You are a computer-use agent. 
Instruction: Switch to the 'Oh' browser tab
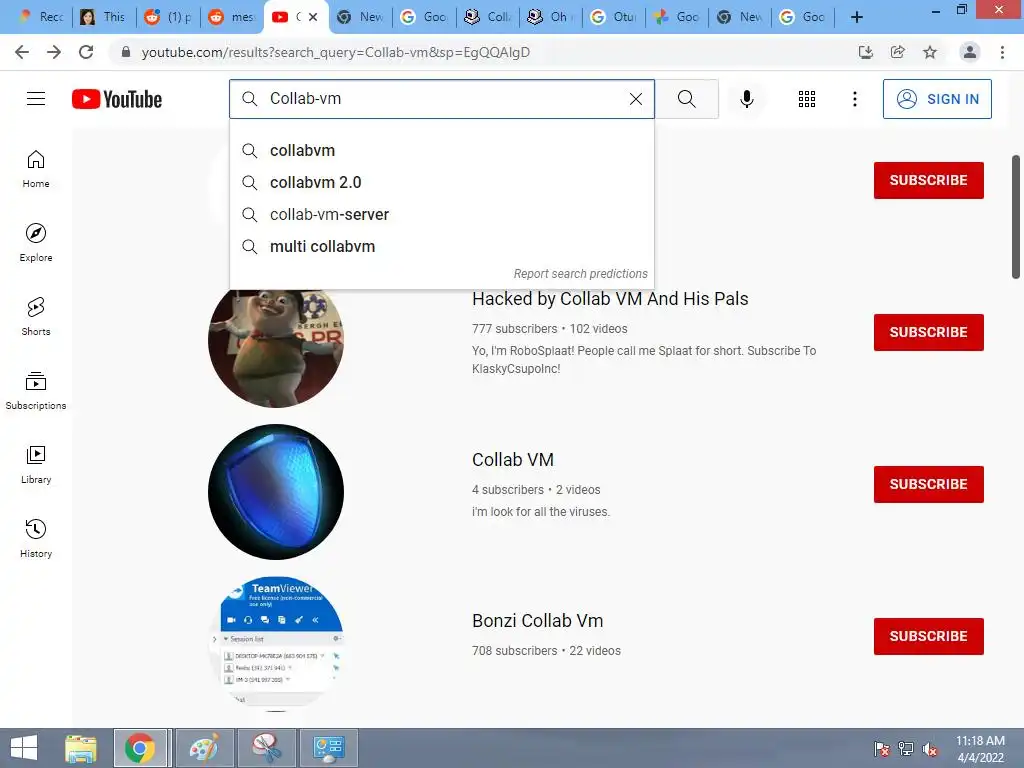coord(549,17)
